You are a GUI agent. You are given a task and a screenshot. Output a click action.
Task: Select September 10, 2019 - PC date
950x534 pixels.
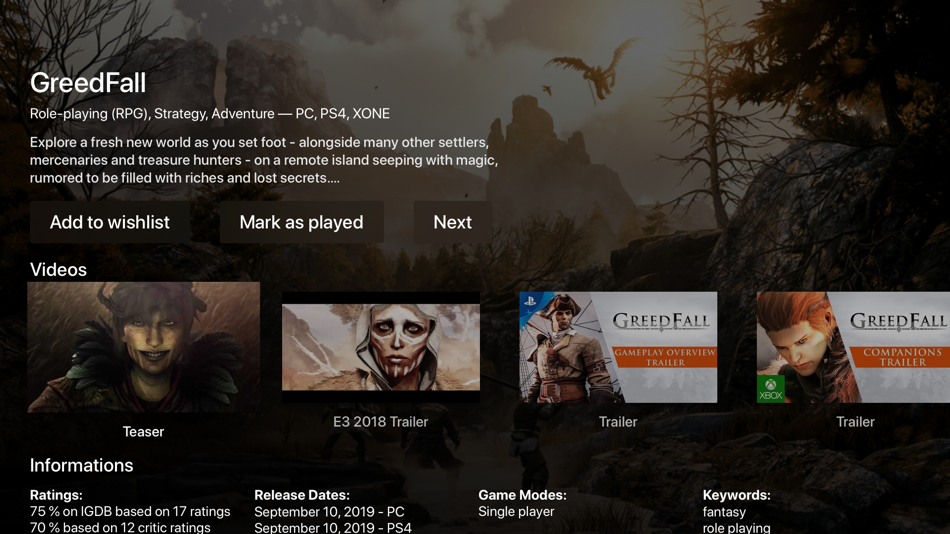pos(329,512)
